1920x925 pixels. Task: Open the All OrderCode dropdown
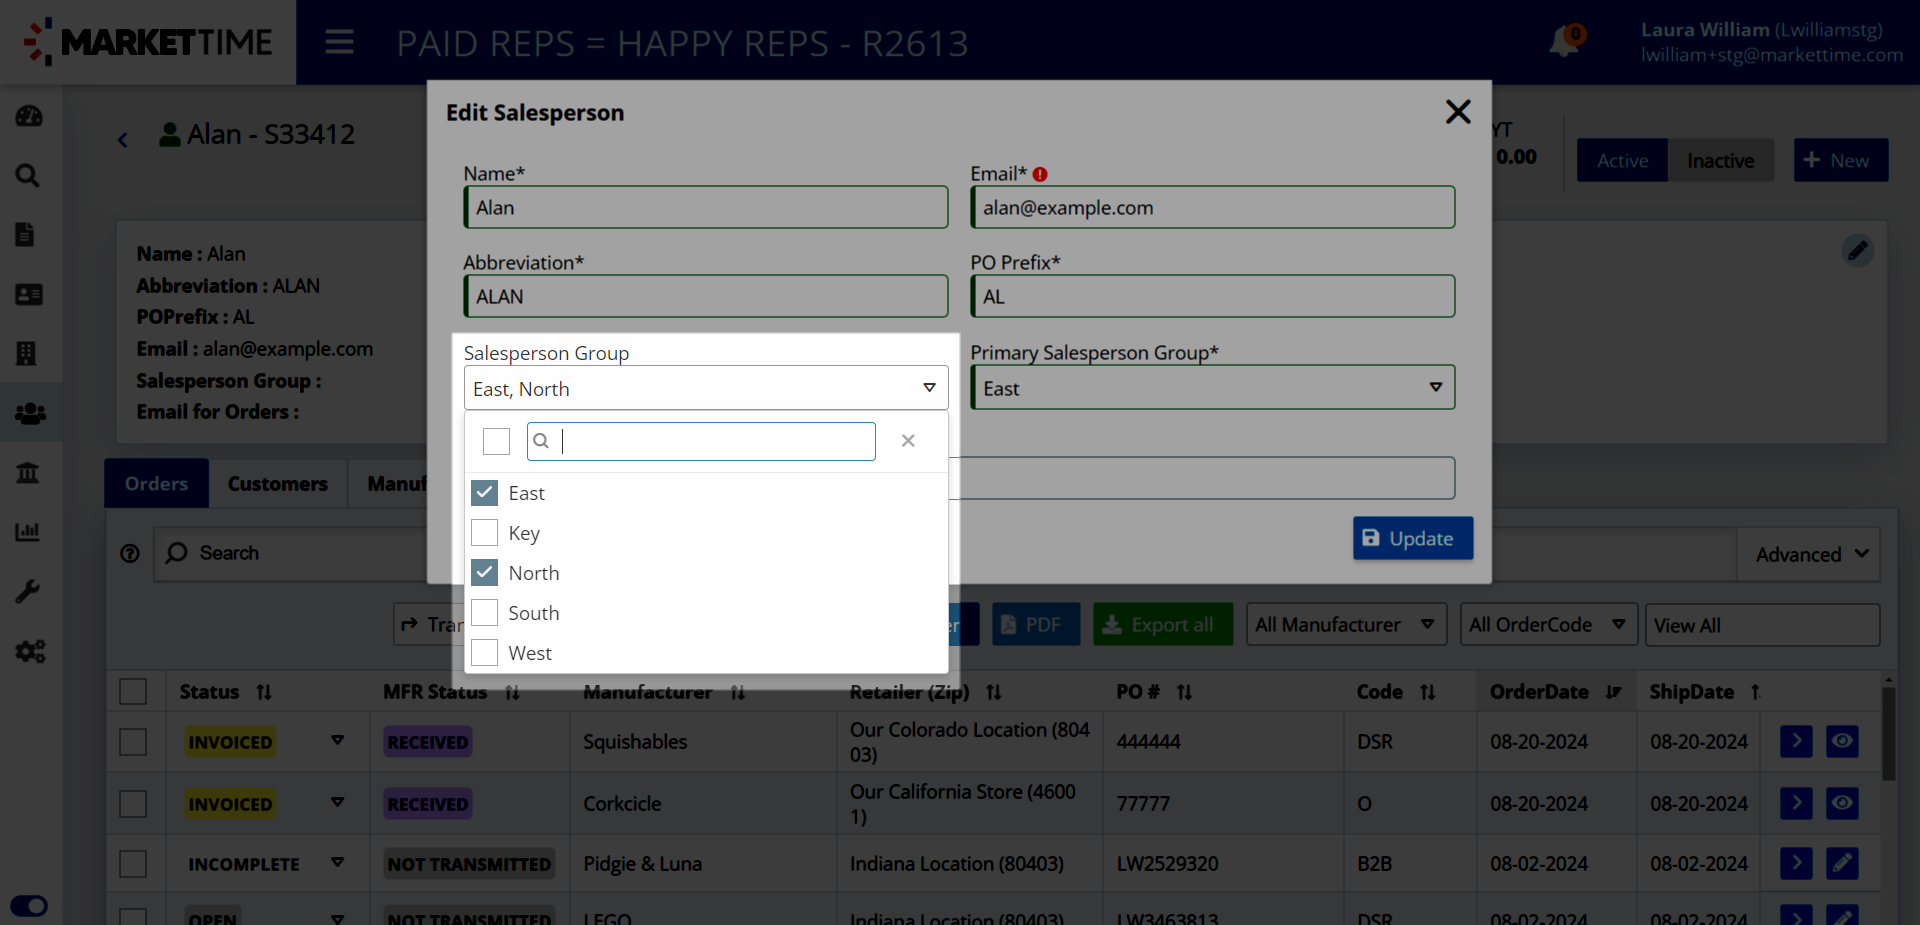click(1547, 625)
